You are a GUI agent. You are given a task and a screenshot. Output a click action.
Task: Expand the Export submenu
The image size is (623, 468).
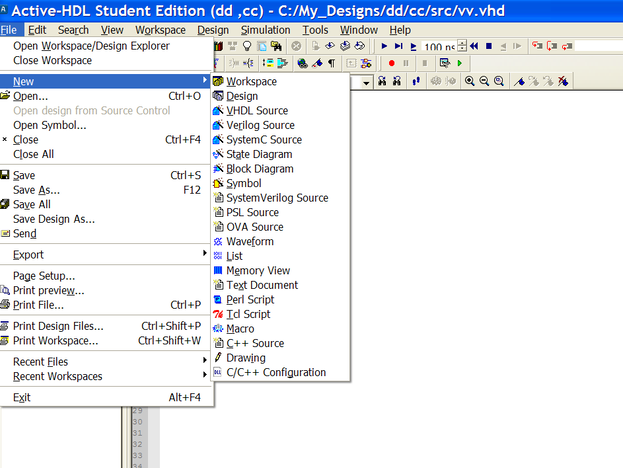(105, 255)
